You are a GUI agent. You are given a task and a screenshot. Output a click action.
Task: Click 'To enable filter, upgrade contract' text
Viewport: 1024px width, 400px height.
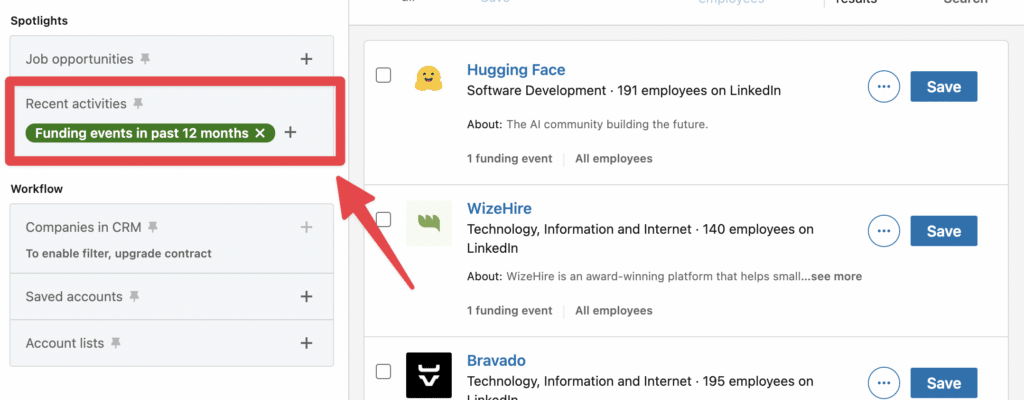point(118,254)
